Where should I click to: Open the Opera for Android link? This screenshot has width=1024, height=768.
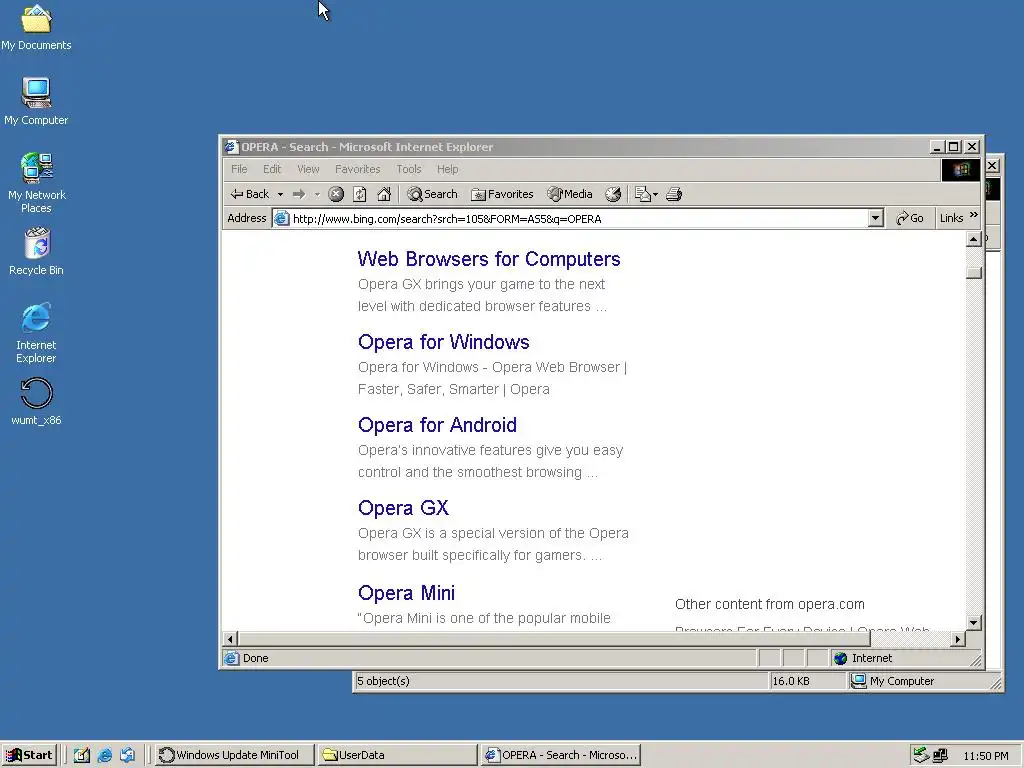point(437,425)
